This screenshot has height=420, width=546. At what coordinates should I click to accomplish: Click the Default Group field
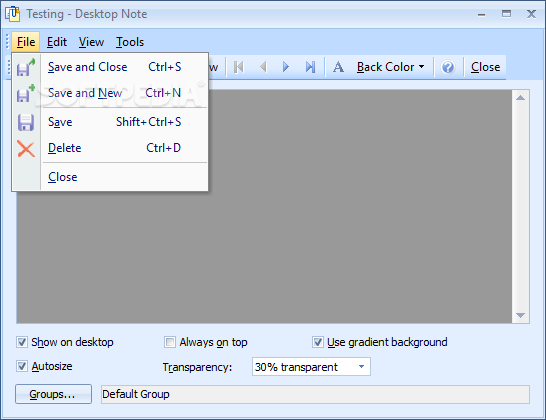(315, 394)
